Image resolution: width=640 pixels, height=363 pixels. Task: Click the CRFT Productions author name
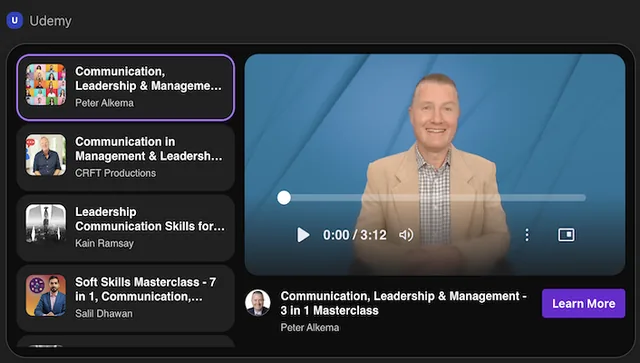click(x=116, y=173)
